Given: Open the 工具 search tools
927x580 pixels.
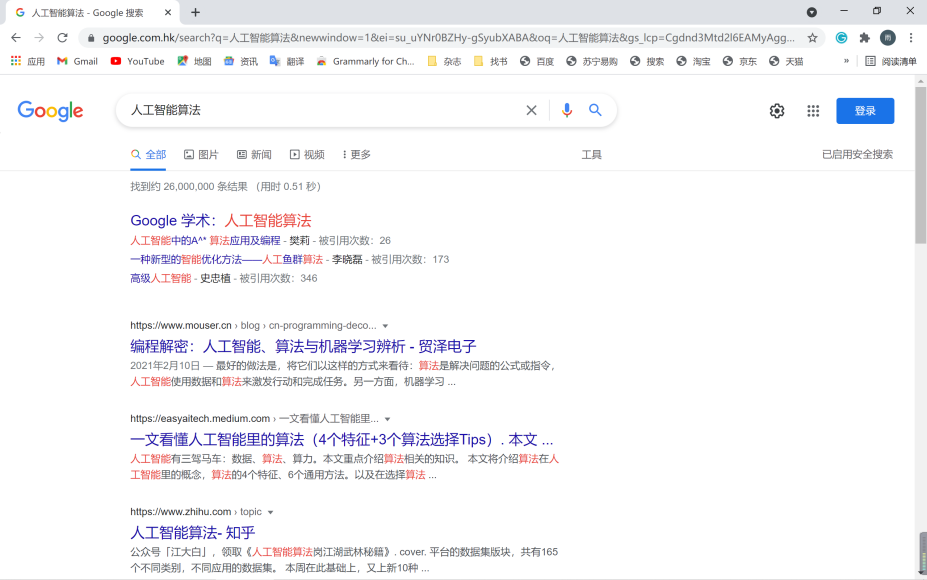Looking at the screenshot, I should [x=592, y=155].
